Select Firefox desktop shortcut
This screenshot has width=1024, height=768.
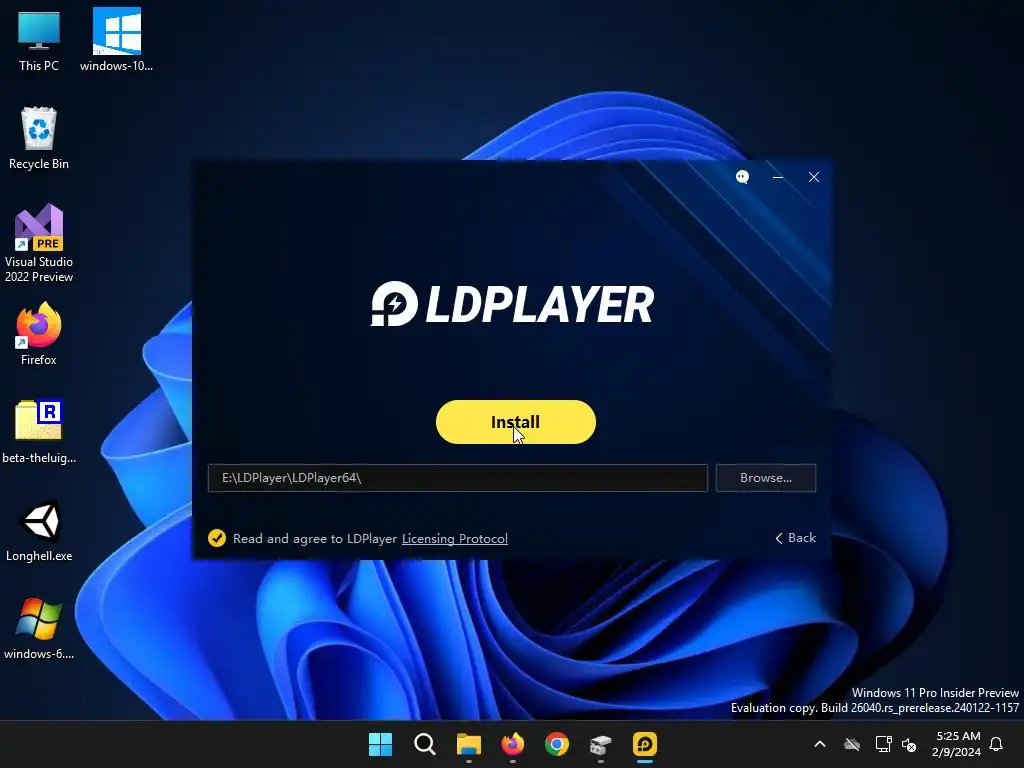click(x=39, y=334)
